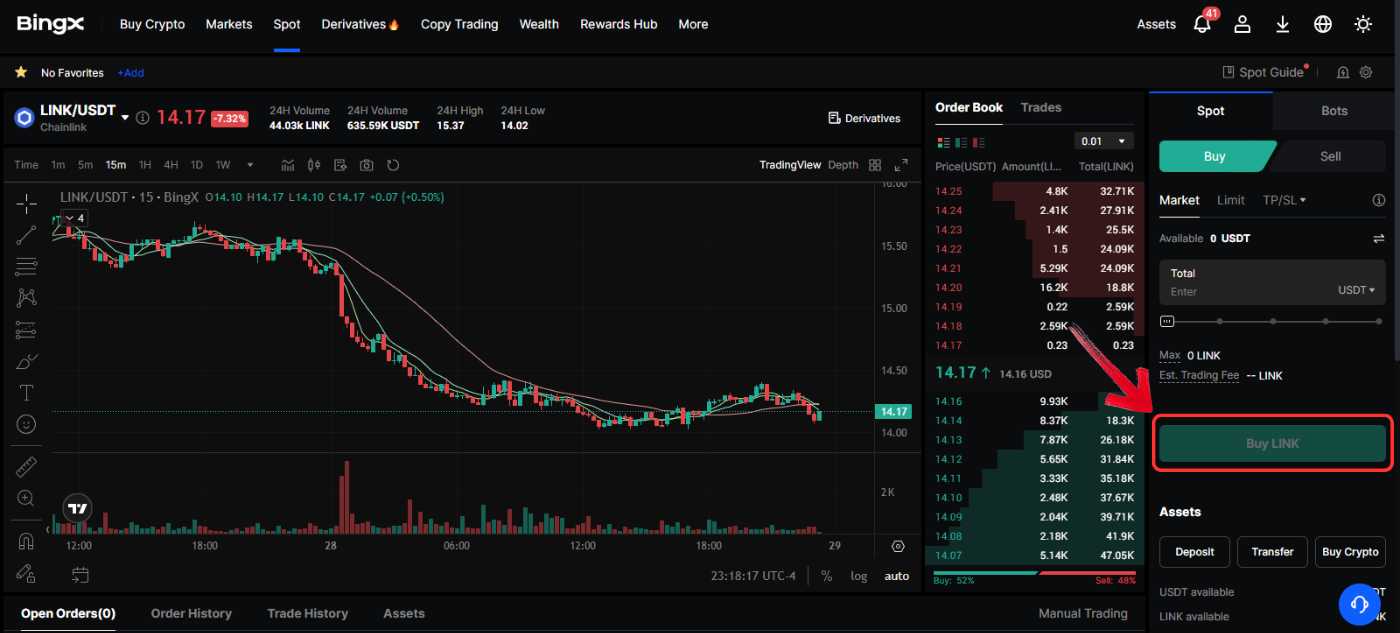The height and width of the screenshot is (633, 1400).
Task: Open the notifications bell
Action: pos(1202,24)
